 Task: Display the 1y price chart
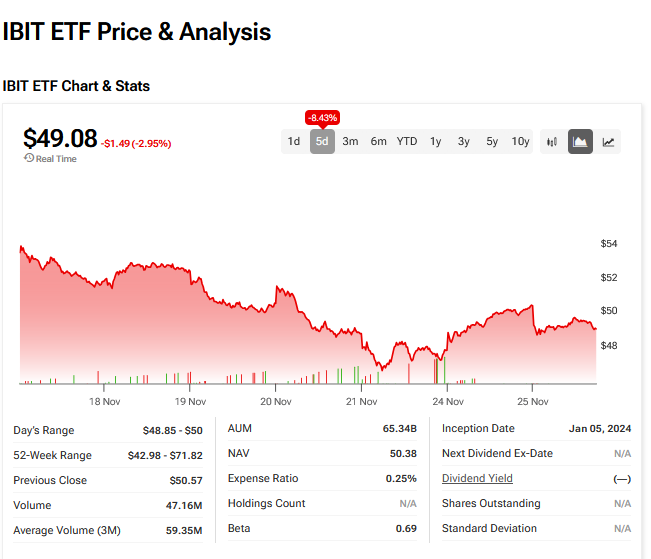(436, 142)
